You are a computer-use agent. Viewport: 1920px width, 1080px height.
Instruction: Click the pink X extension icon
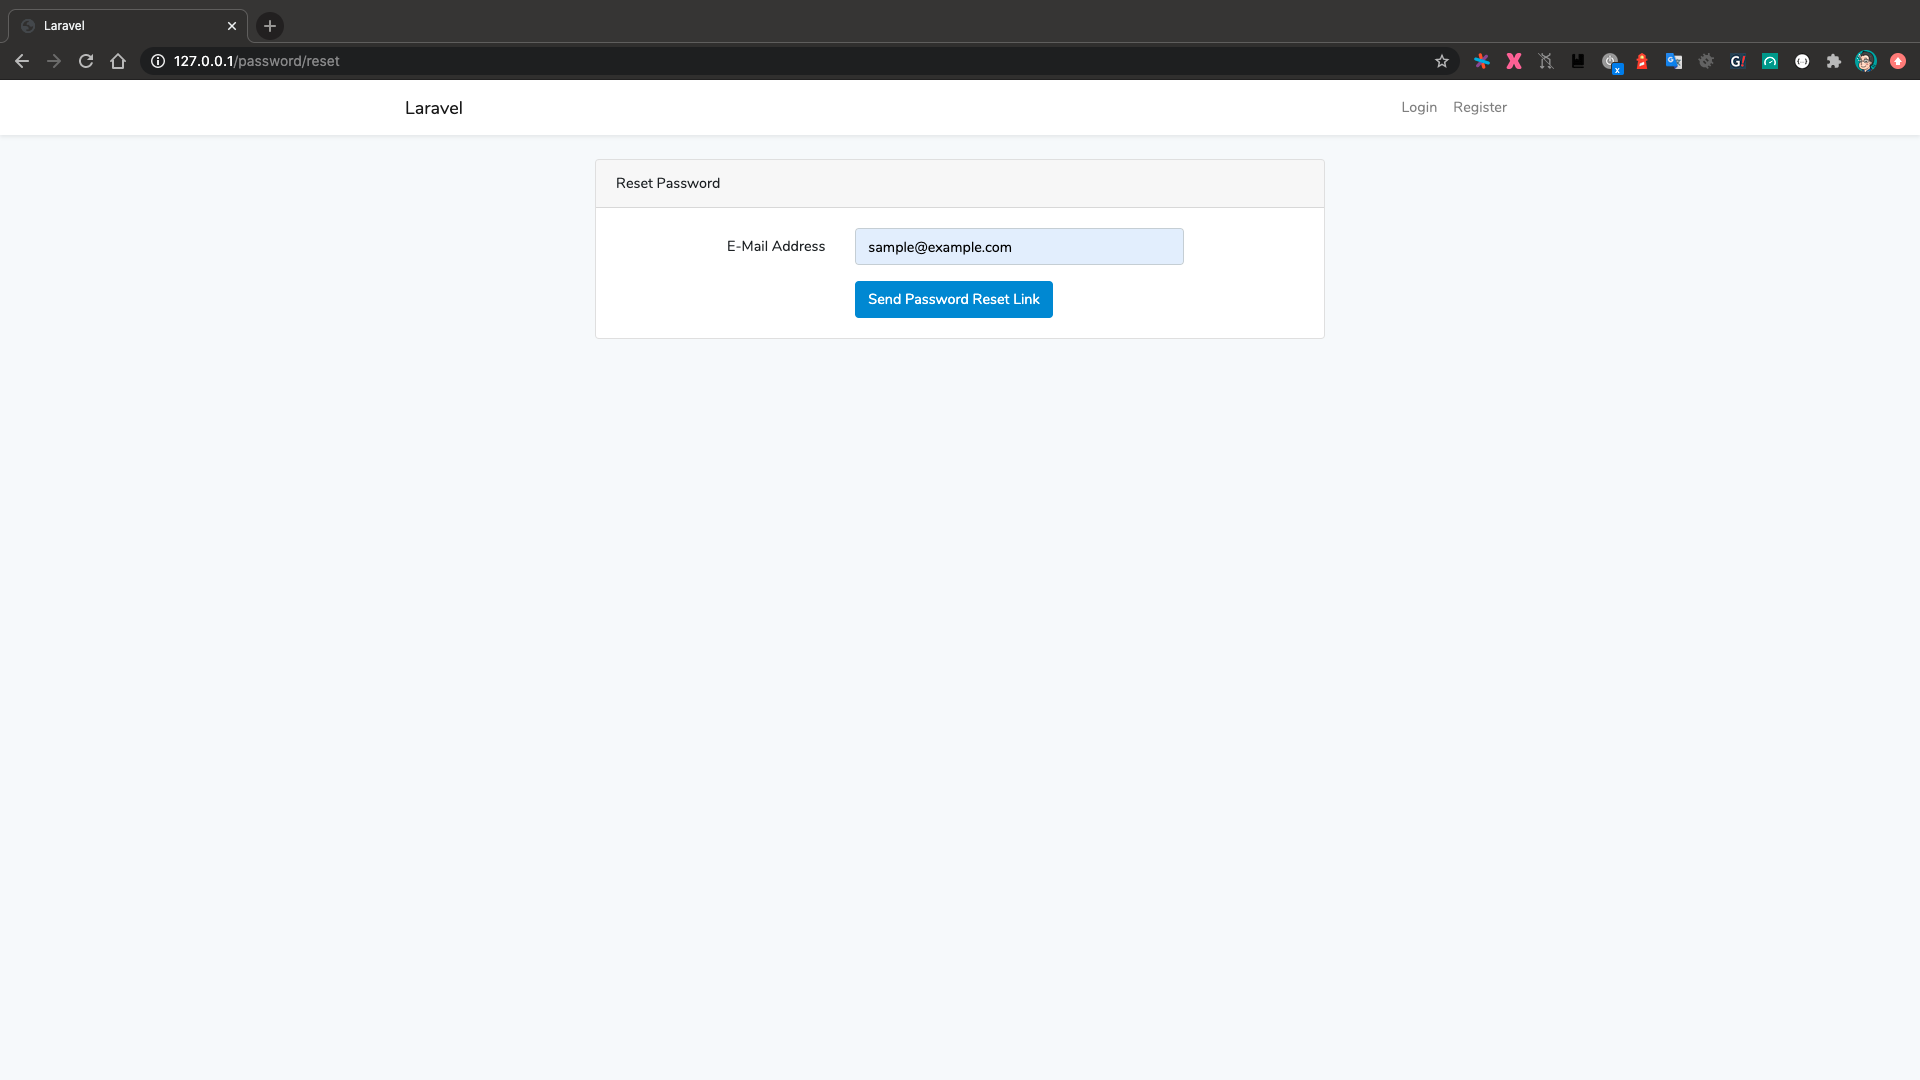click(1513, 61)
